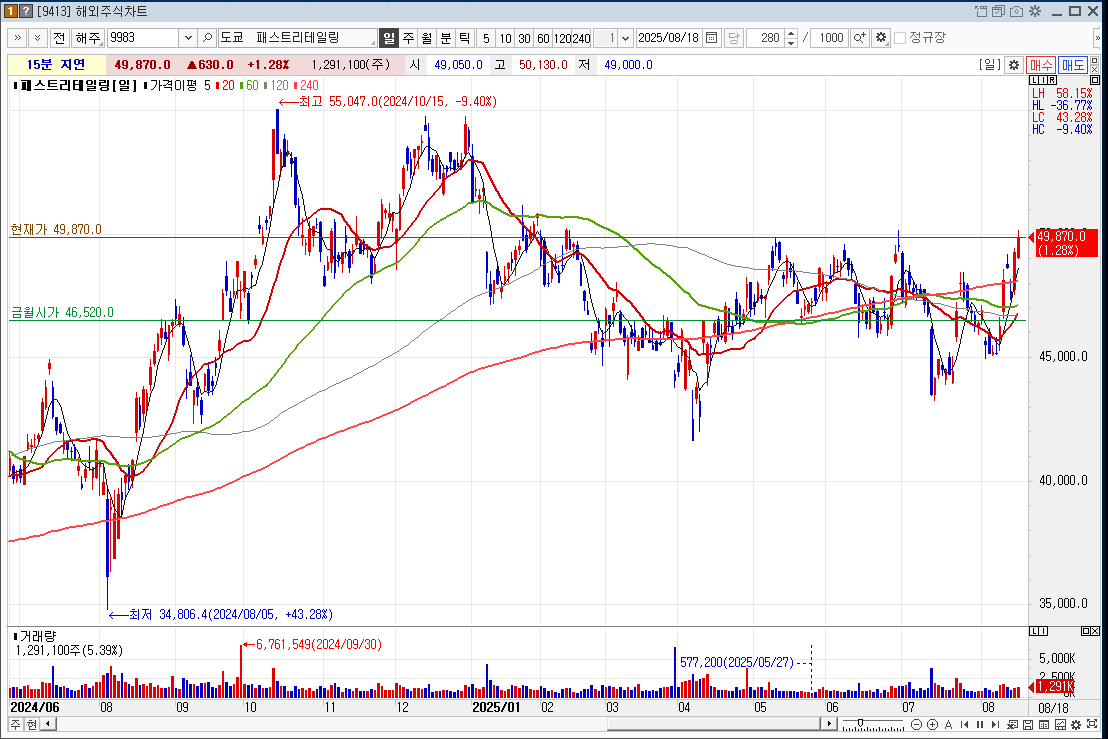Click the stock search magnifier icon
This screenshot has width=1108, height=739.
tap(208, 38)
